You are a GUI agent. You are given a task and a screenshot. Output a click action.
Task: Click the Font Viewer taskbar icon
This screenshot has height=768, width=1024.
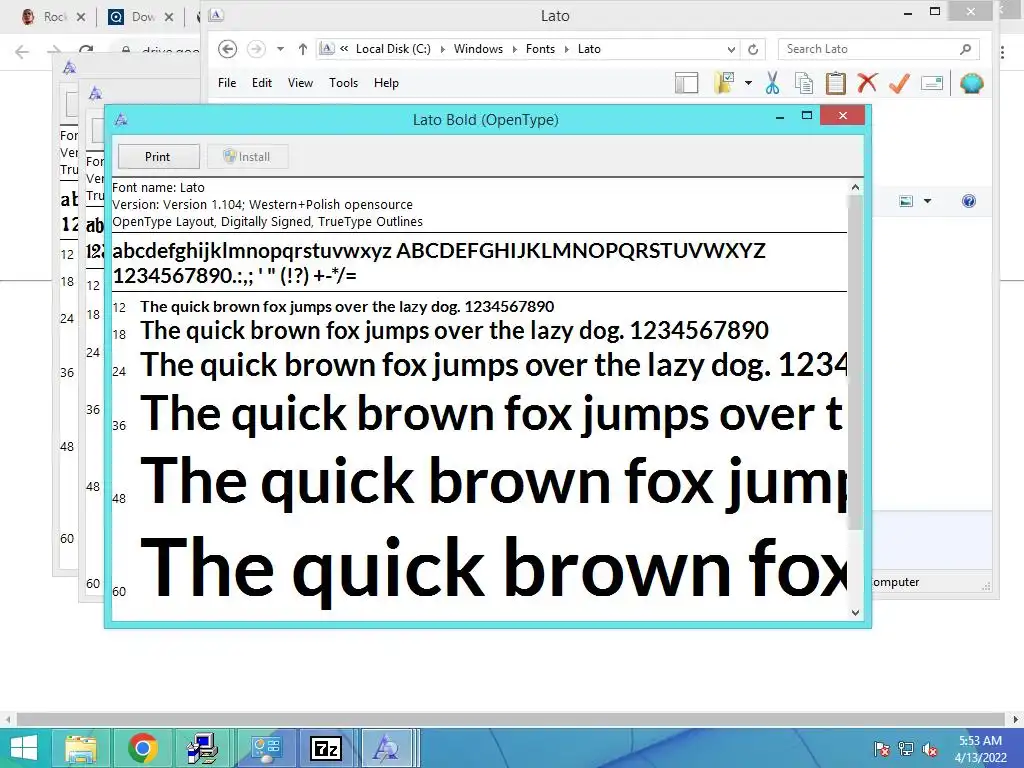pos(386,748)
